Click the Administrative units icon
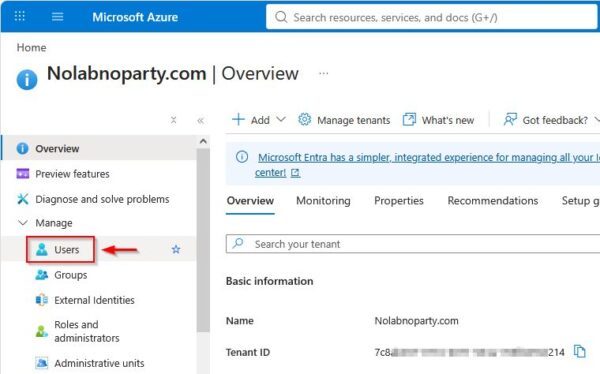Viewport: 600px width, 374px height. (42, 363)
